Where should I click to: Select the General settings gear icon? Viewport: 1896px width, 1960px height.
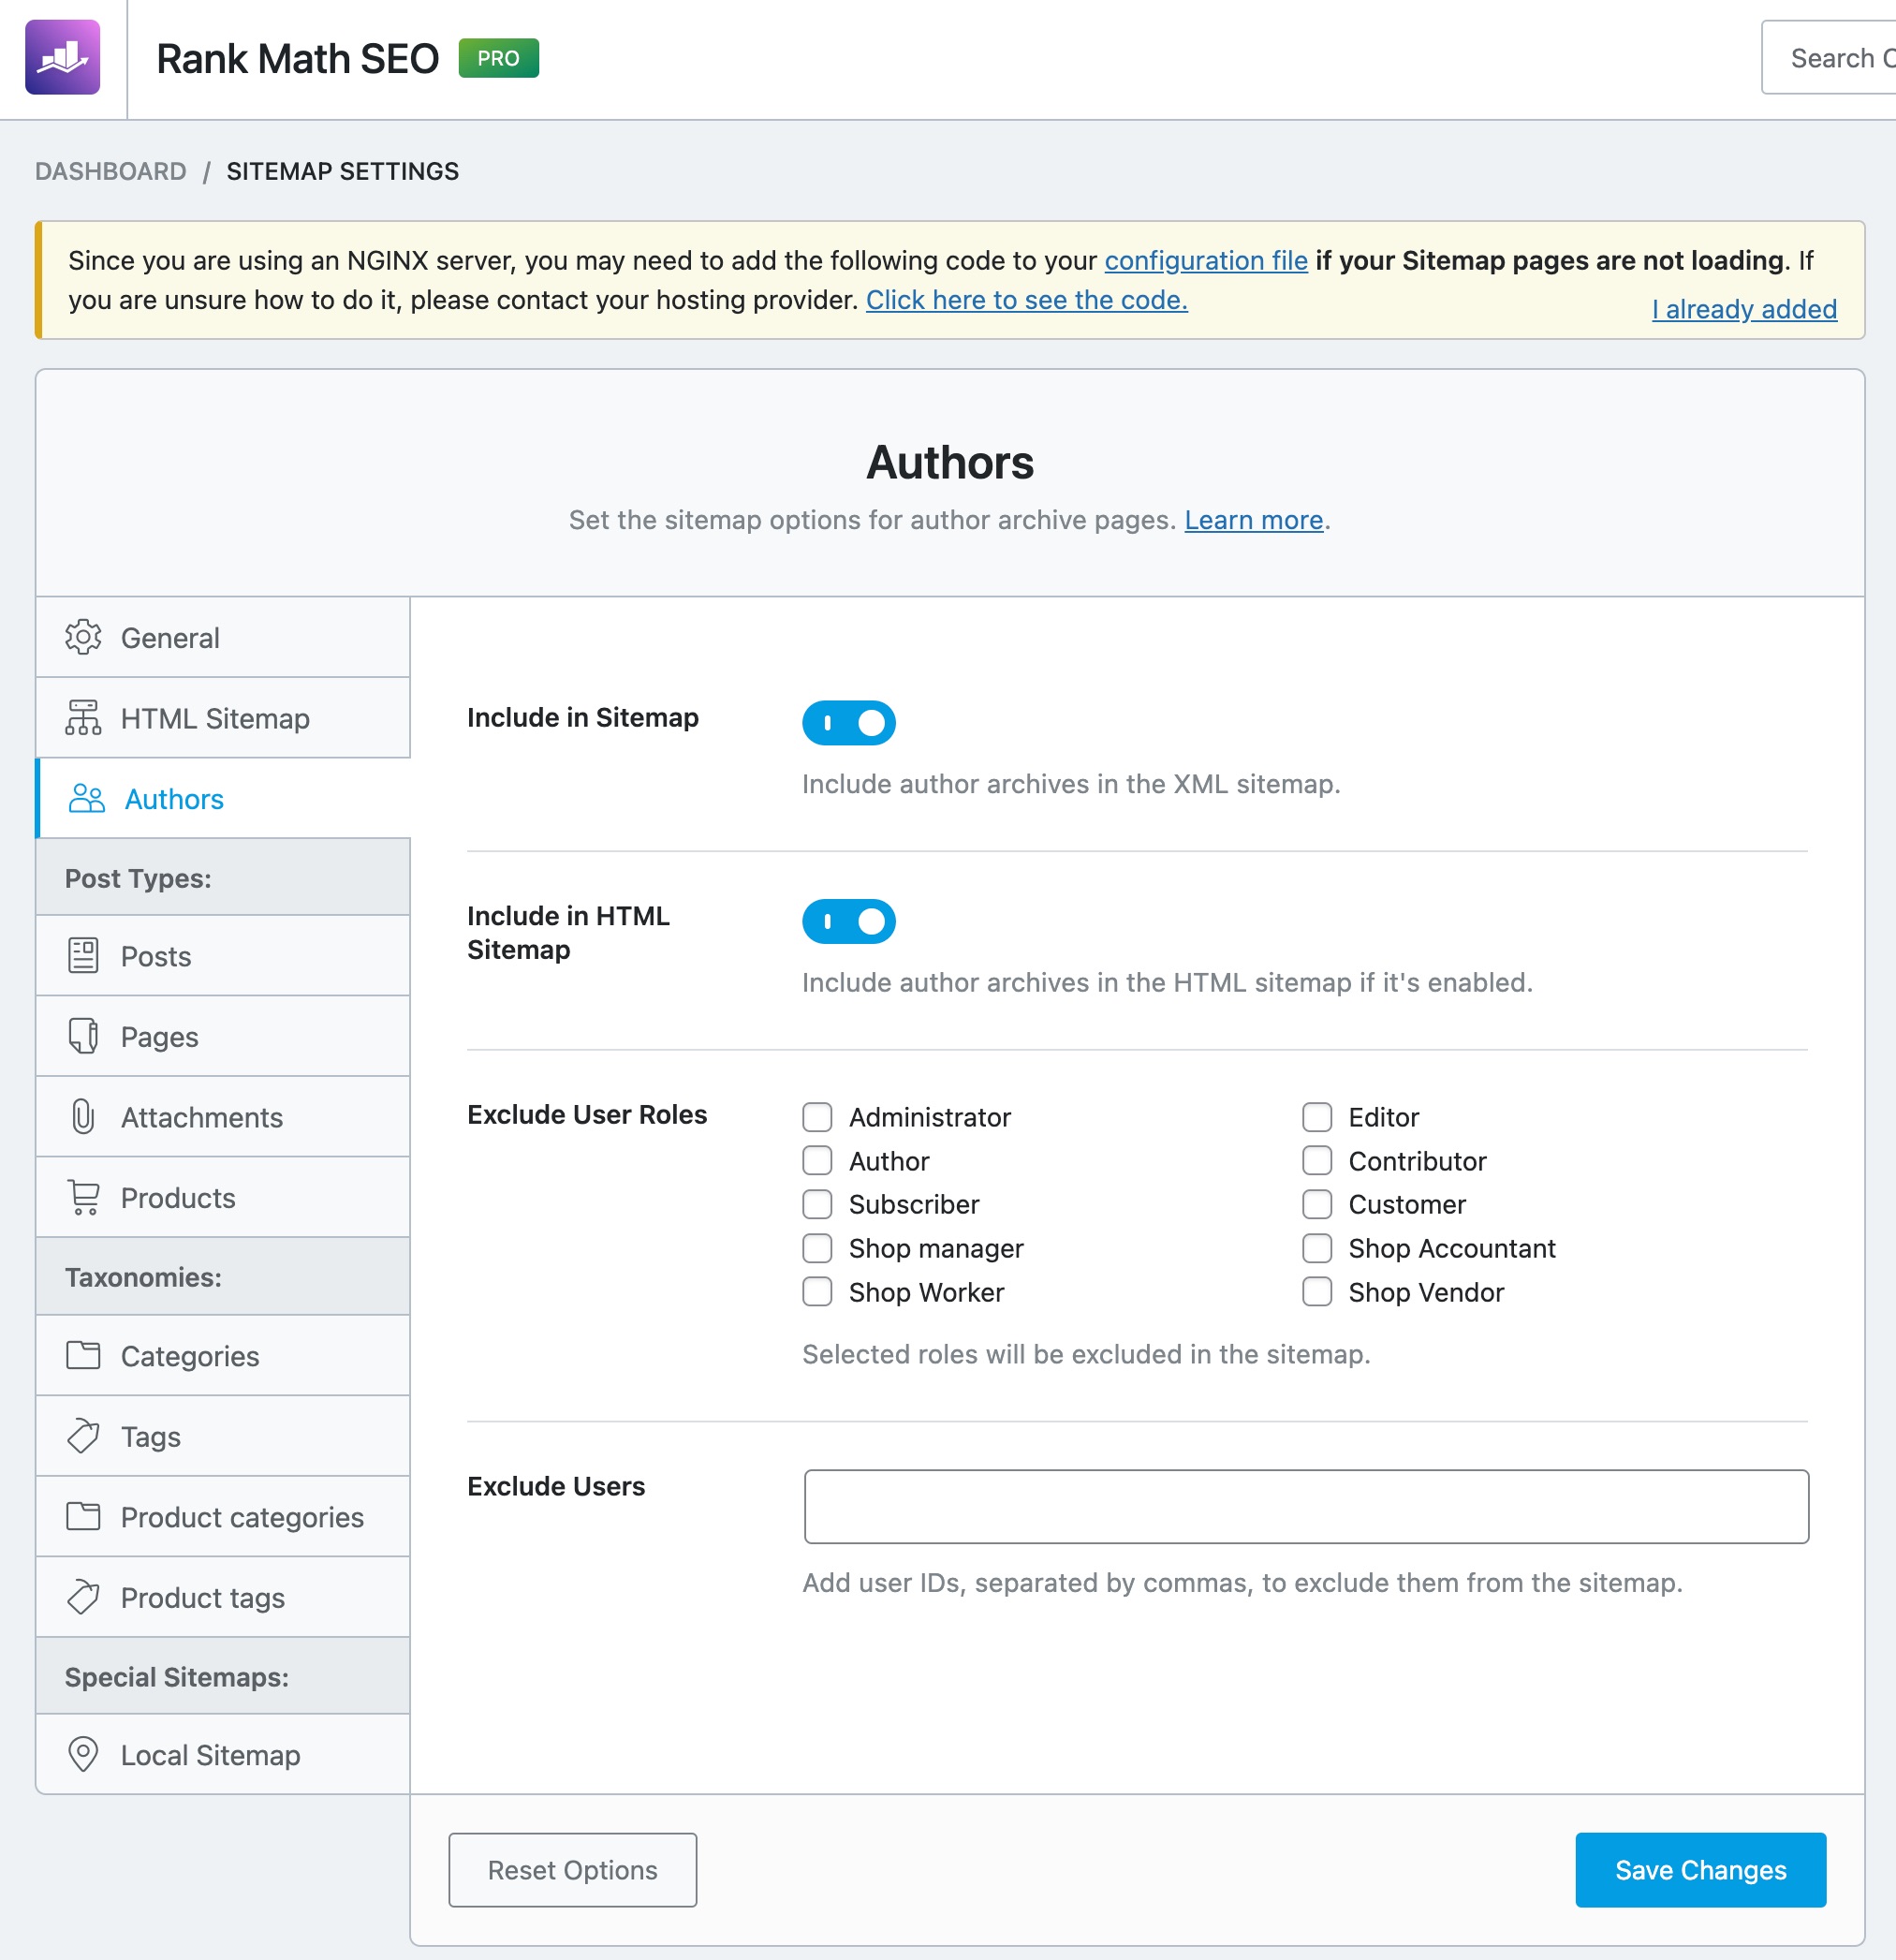[x=84, y=637]
